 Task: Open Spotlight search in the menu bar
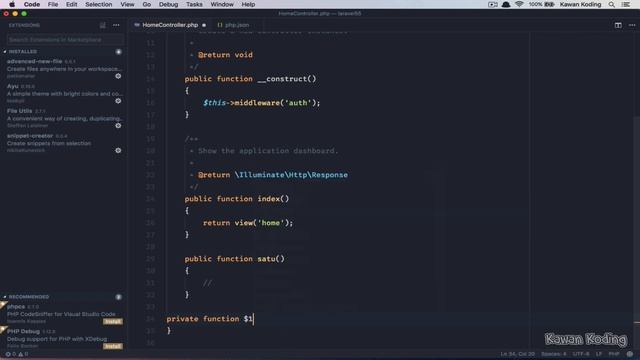(611, 4)
